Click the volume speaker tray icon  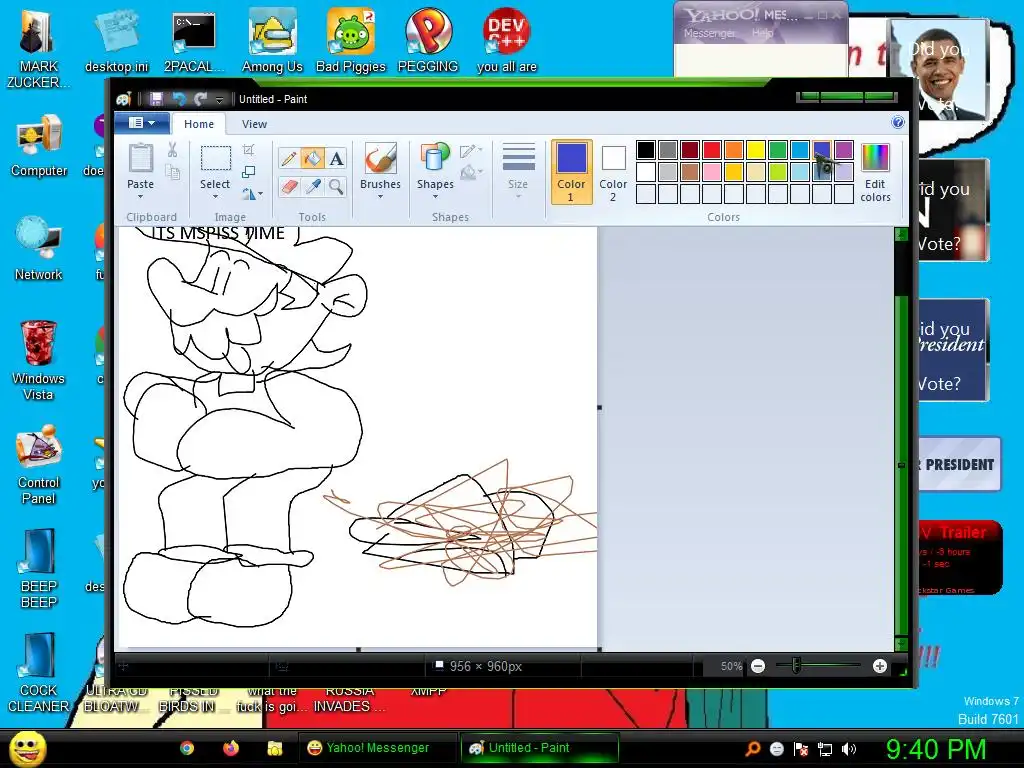849,749
